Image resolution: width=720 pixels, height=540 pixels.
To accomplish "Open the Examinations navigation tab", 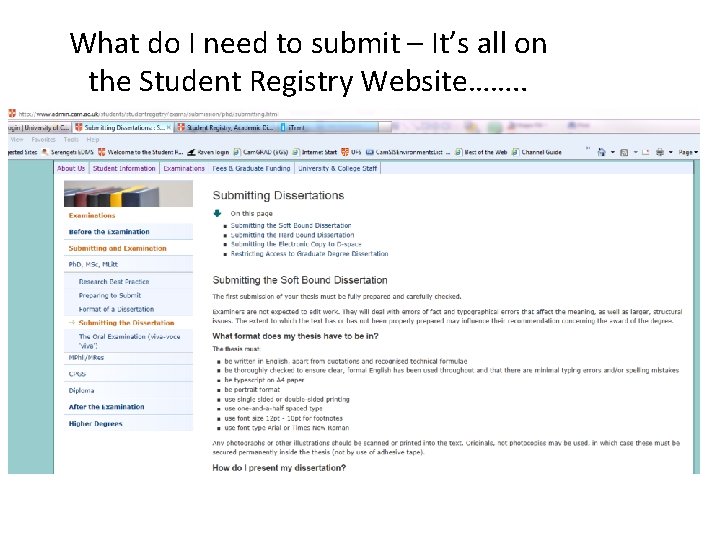I will 184,169.
